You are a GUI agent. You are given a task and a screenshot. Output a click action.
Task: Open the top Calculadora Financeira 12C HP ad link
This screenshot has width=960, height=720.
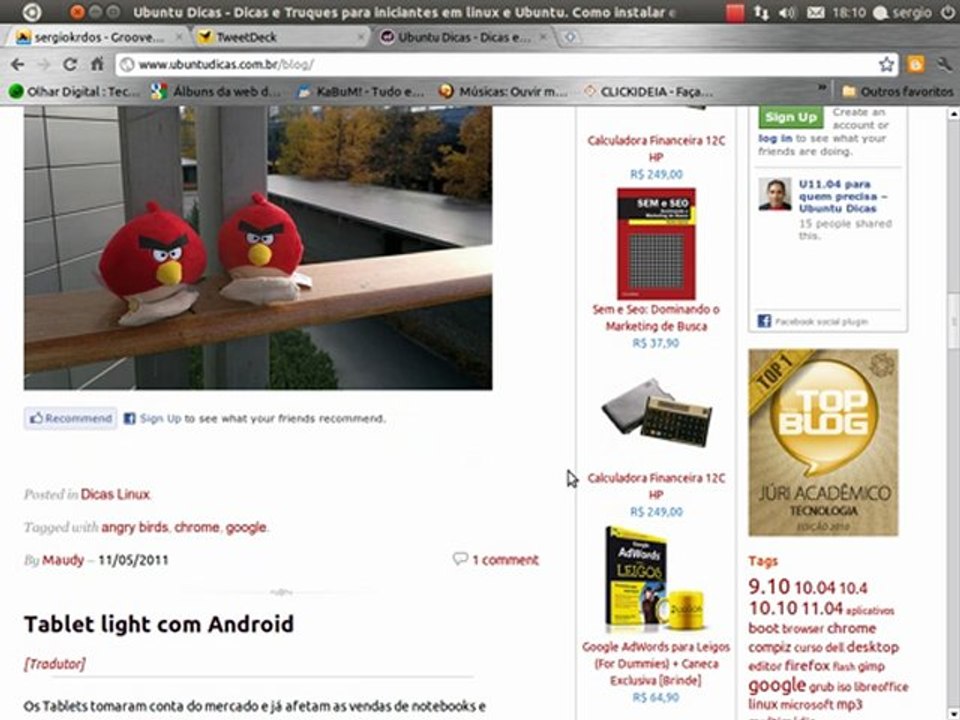tap(656, 148)
